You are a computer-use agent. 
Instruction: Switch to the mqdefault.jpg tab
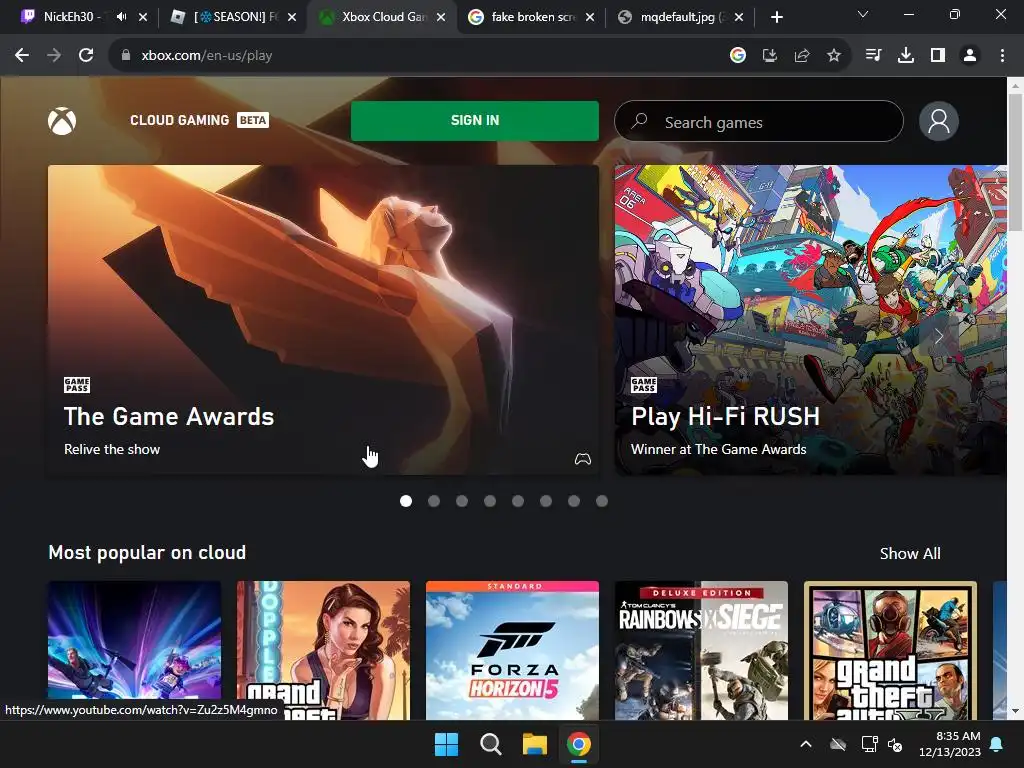pyautogui.click(x=679, y=17)
